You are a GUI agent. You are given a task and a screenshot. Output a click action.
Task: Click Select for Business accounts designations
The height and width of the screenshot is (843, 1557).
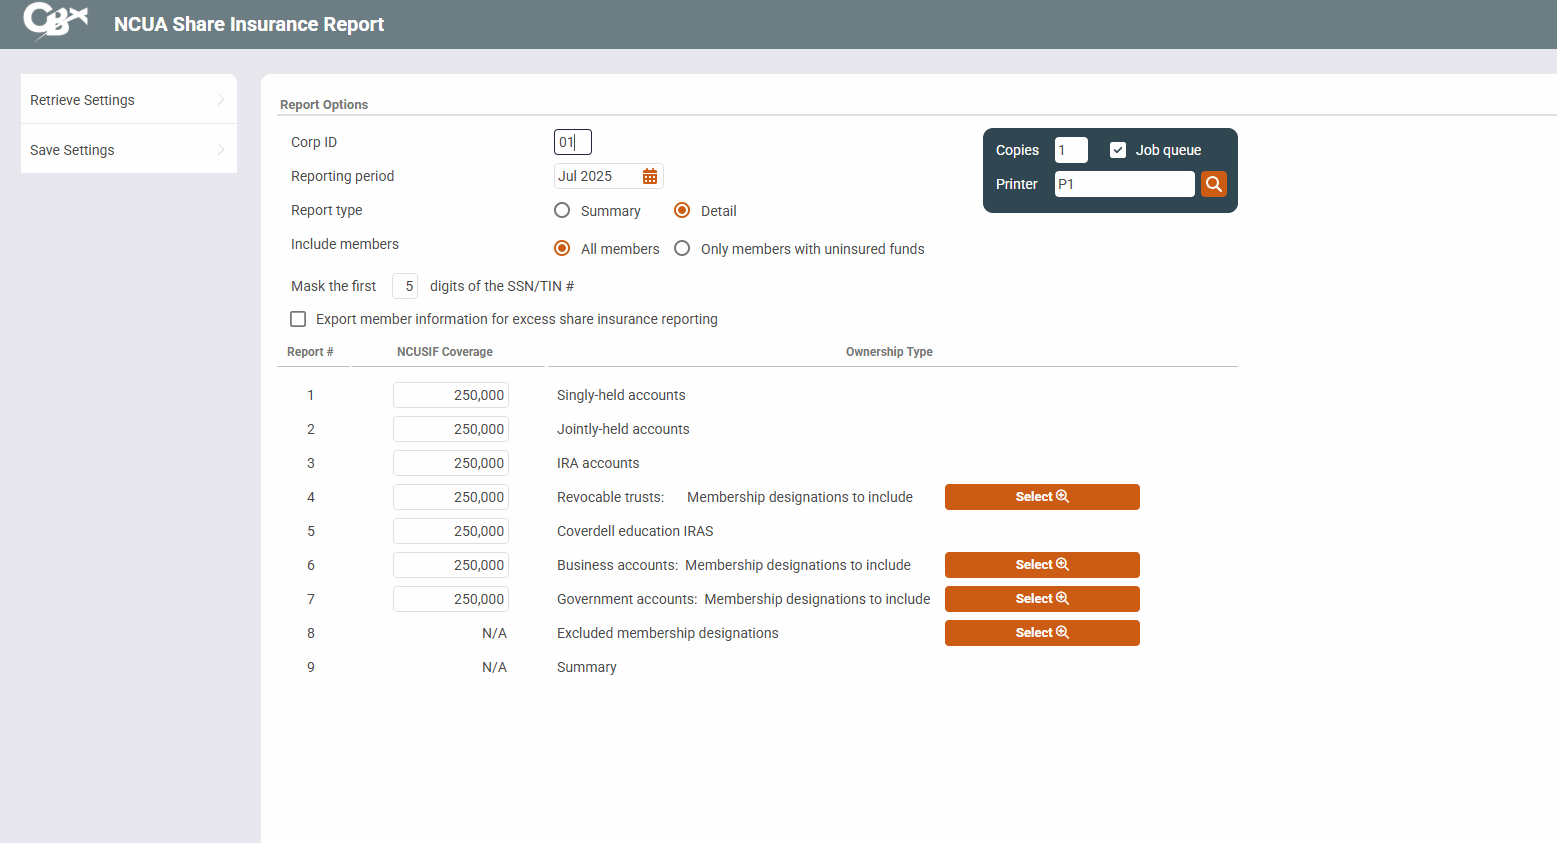click(x=1042, y=565)
